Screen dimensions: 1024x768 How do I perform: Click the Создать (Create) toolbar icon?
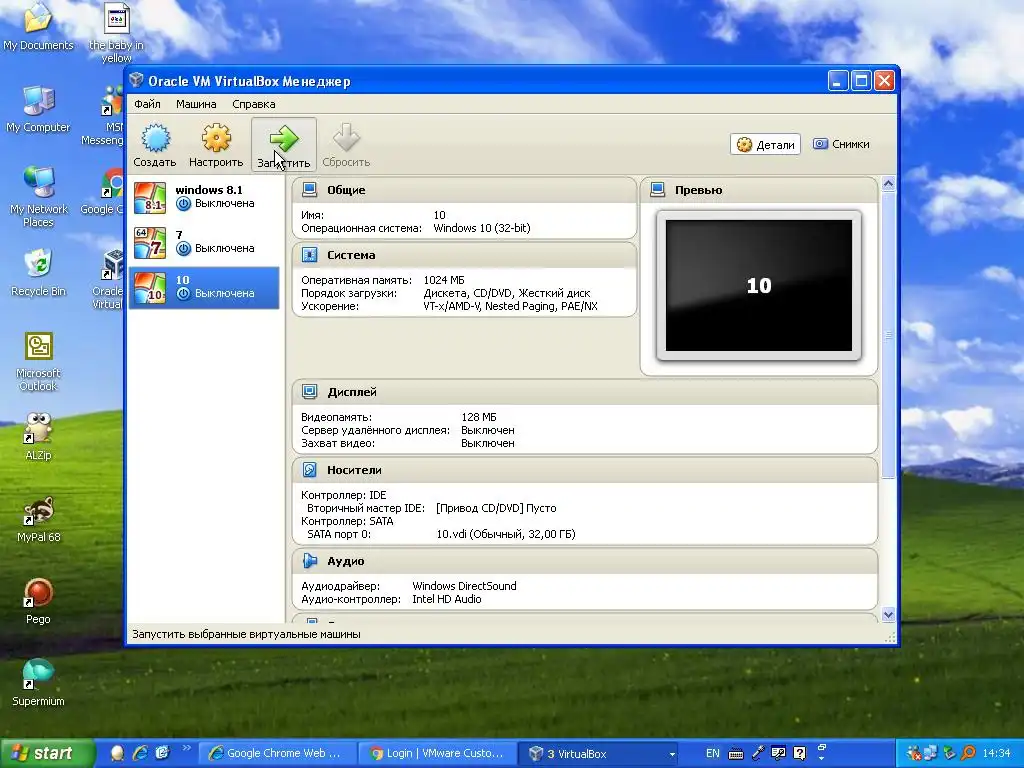155,144
